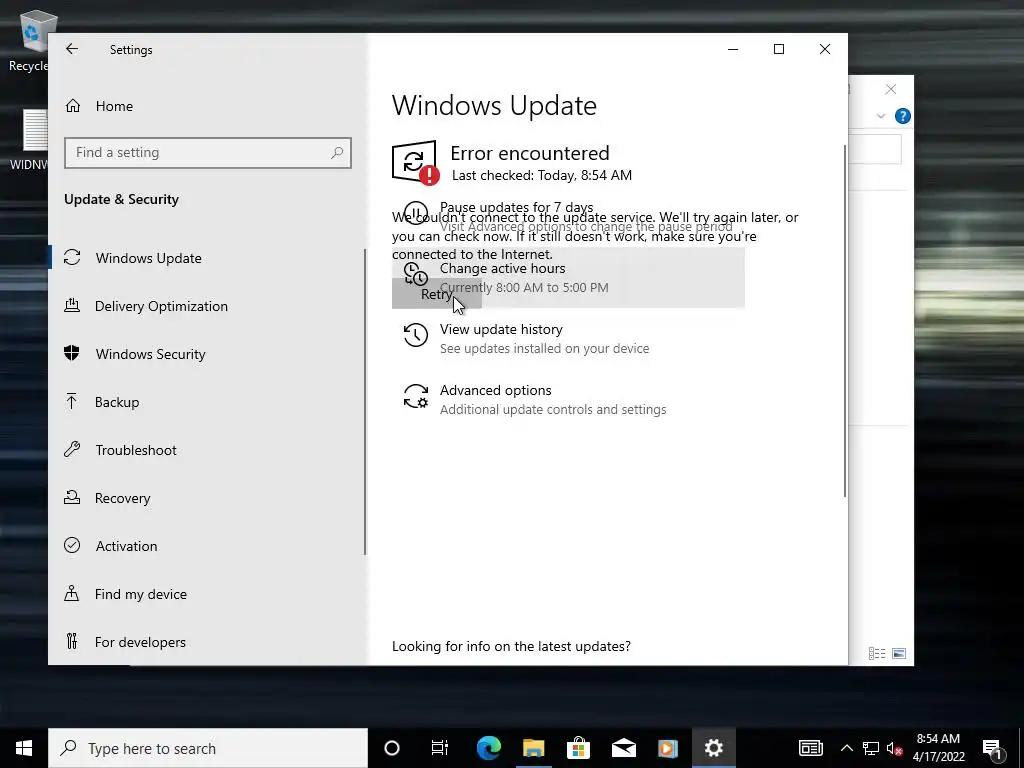
Task: Open Find my device settings
Action: 140,594
